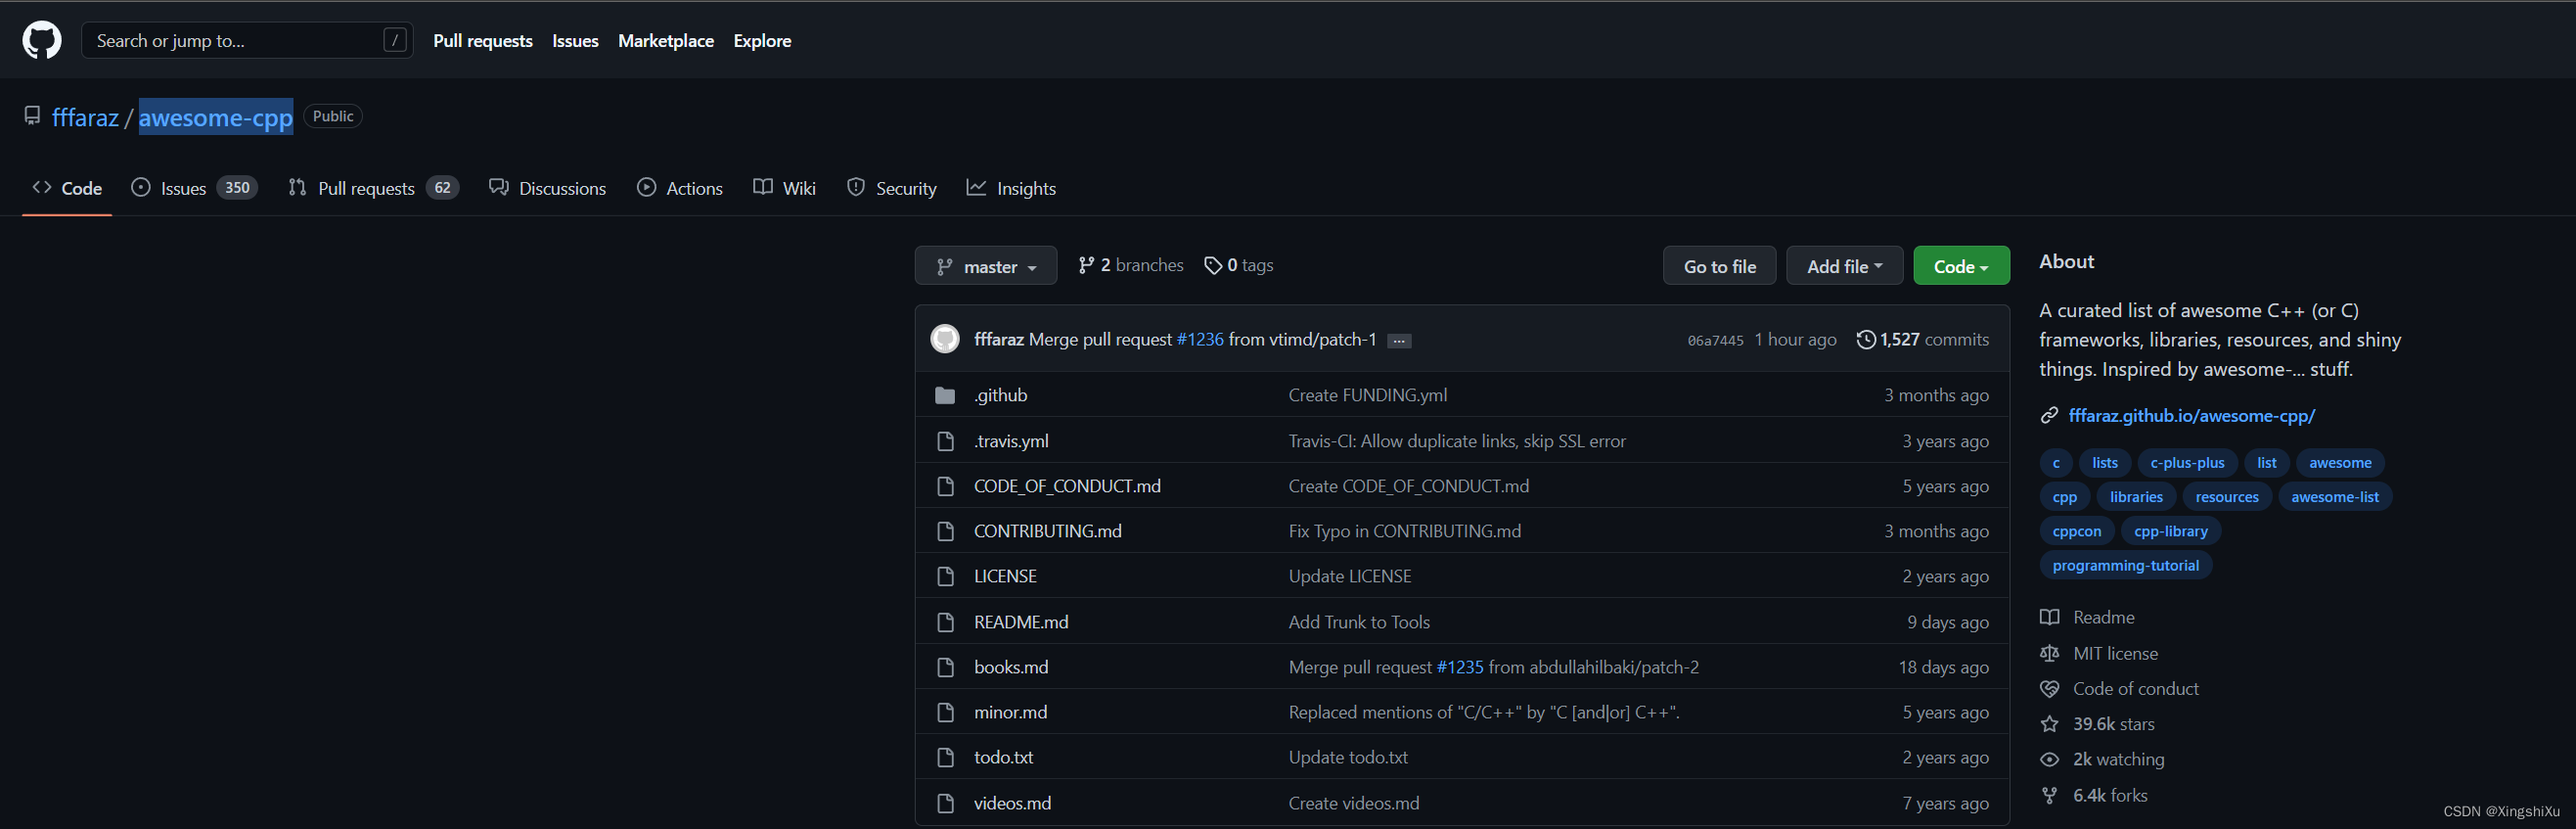Click the file icon beside CODE_OF_CONDUCT.md

(x=945, y=486)
